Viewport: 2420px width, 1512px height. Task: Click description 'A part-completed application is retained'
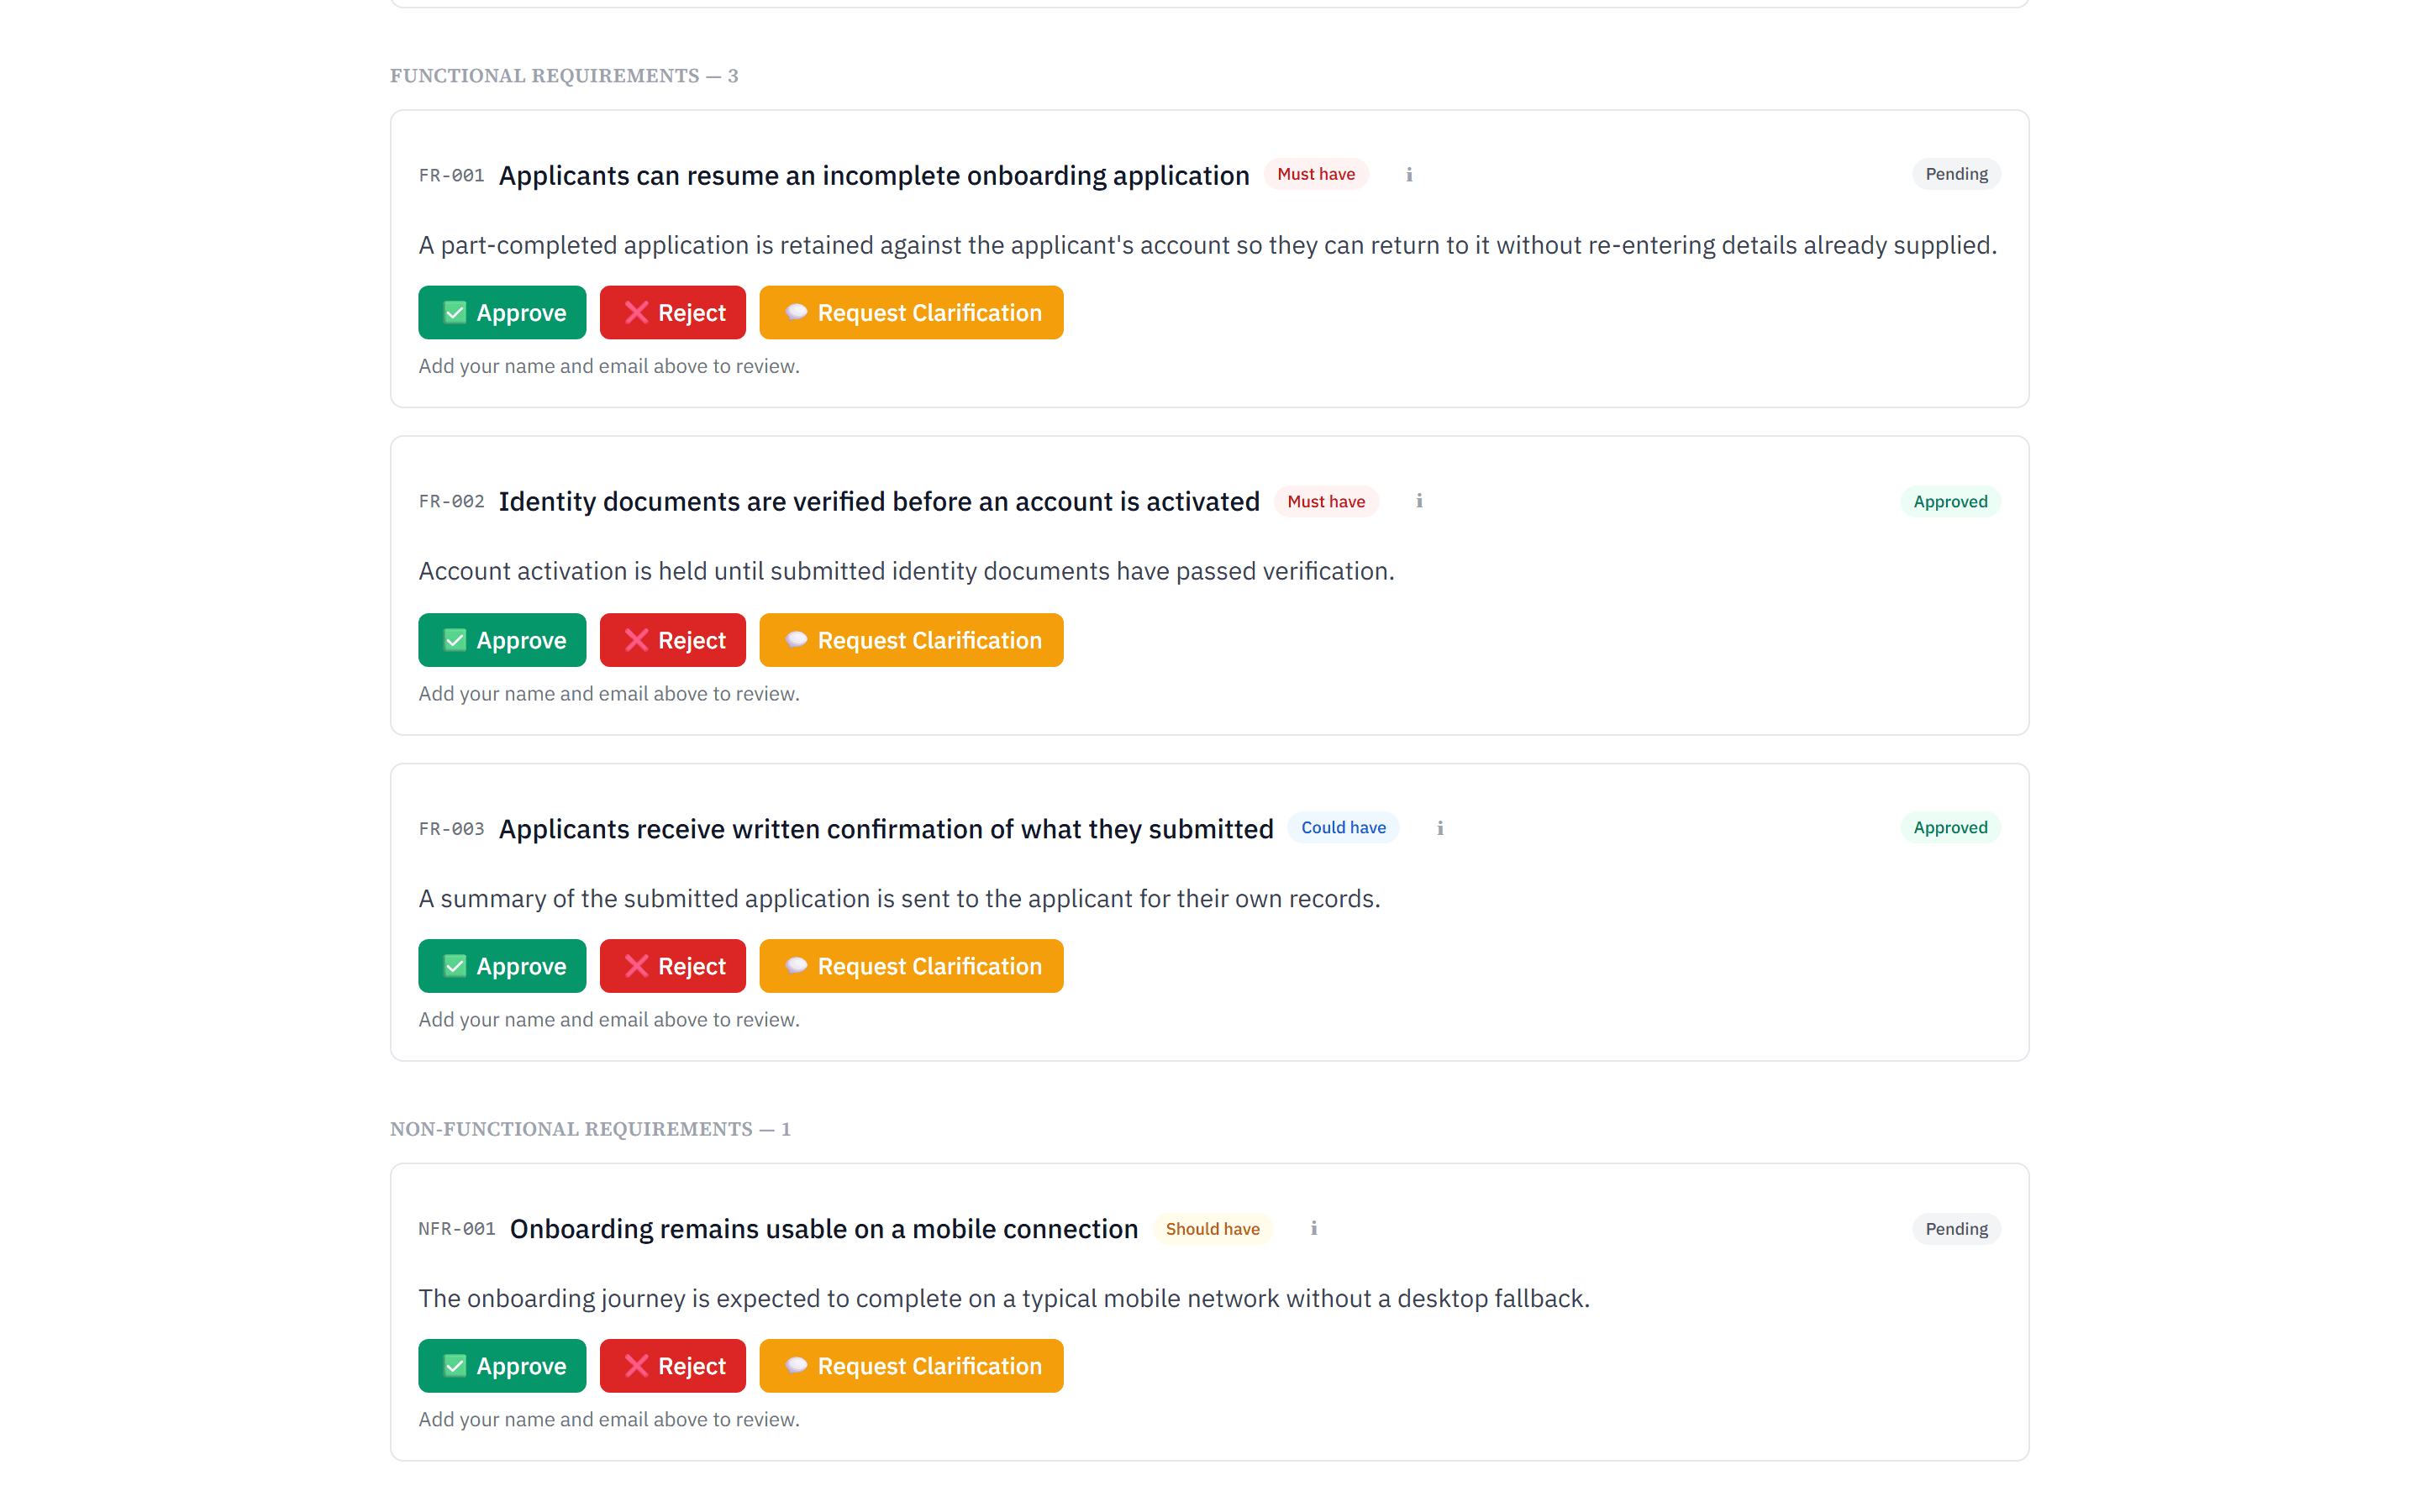1207,245
